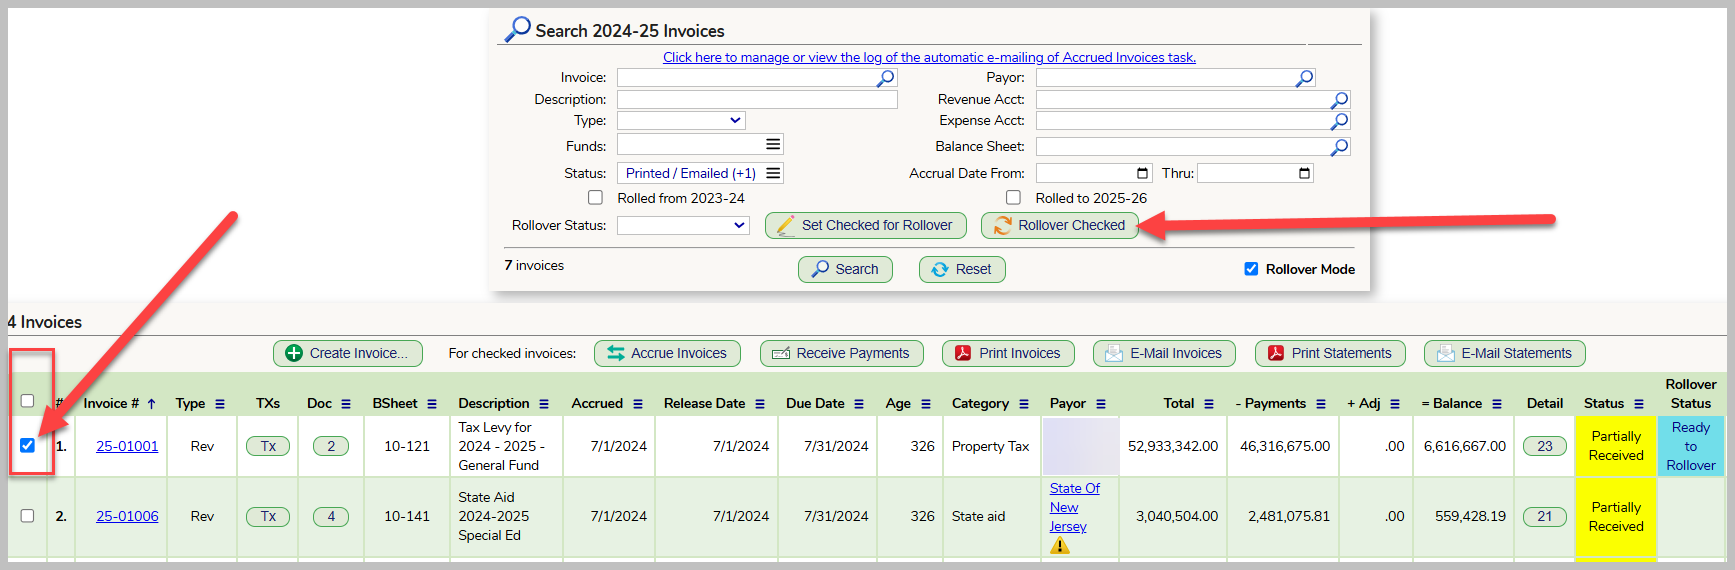Open the accrued invoices e-mailing log link
Image resolution: width=1735 pixels, height=570 pixels.
point(929,57)
